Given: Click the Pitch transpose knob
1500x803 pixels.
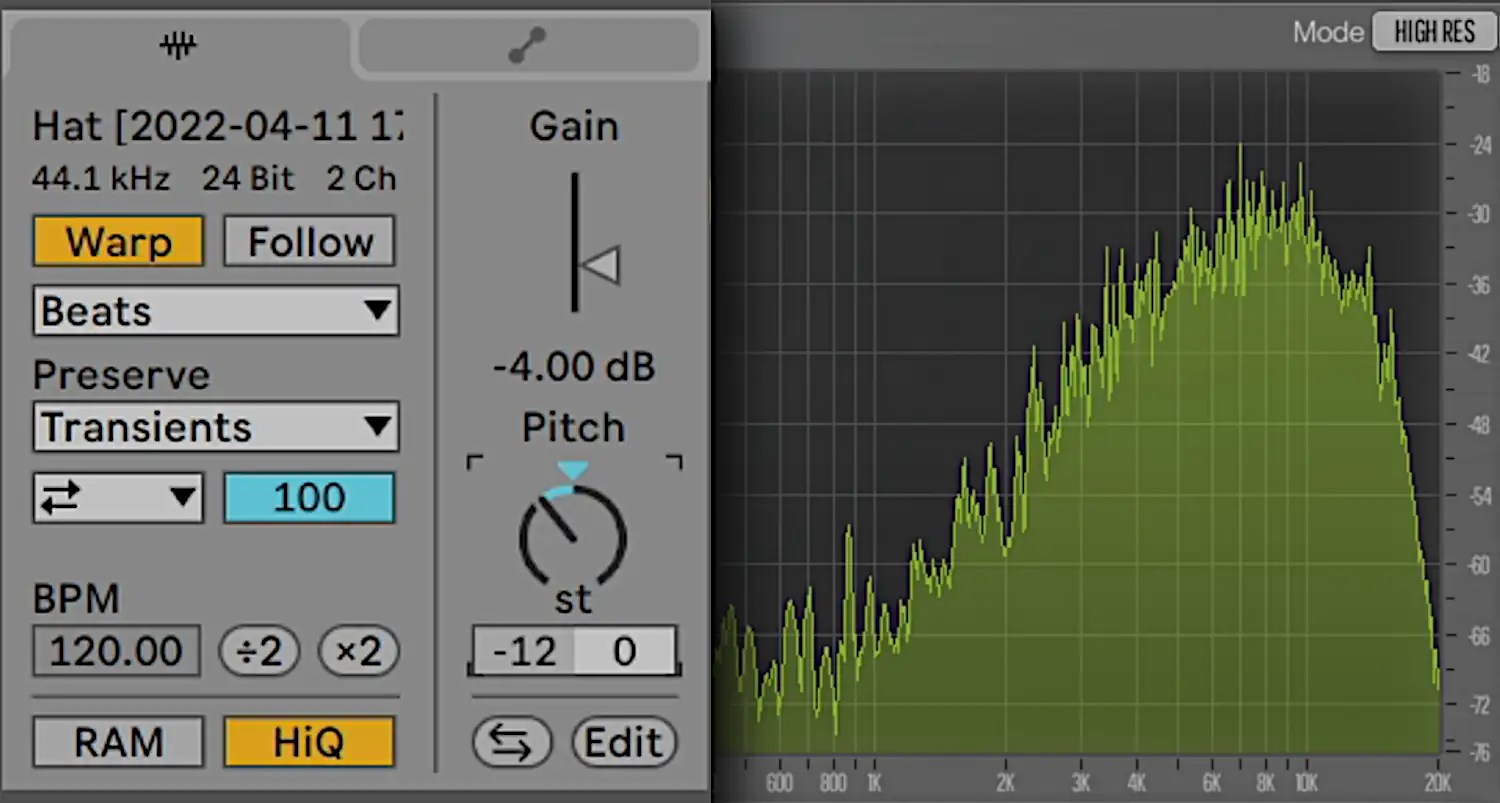Looking at the screenshot, I should coord(573,535).
